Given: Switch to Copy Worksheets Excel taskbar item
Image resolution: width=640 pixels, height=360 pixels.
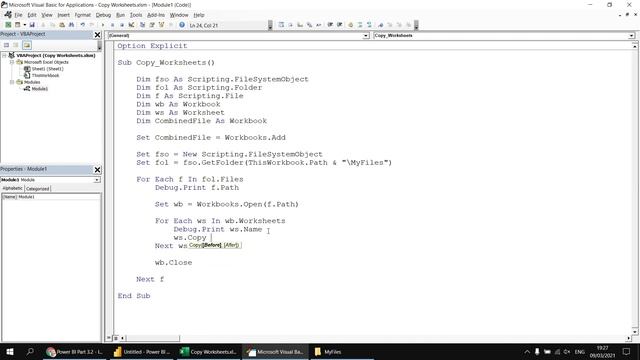Looking at the screenshot, I should click(209, 352).
